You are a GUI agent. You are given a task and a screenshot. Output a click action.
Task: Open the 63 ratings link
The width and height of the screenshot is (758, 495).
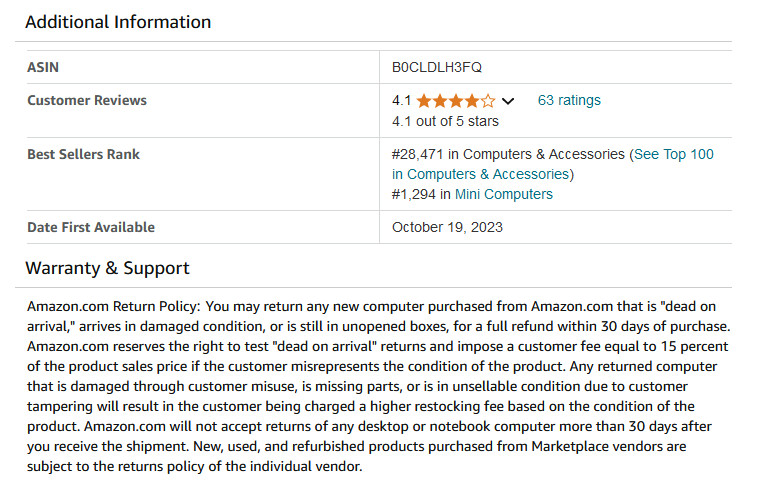[569, 100]
